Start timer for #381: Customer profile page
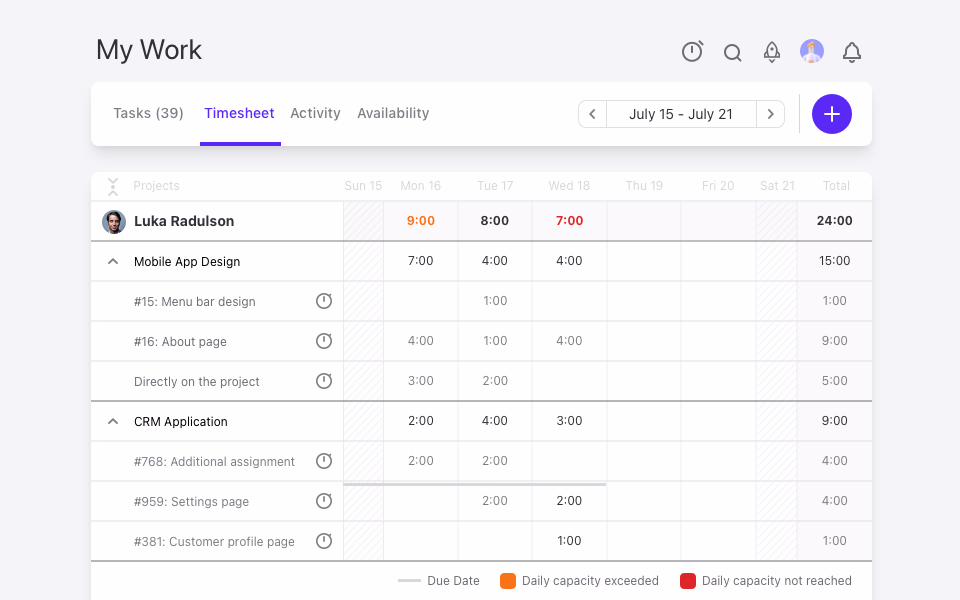The image size is (960, 600). pos(324,541)
